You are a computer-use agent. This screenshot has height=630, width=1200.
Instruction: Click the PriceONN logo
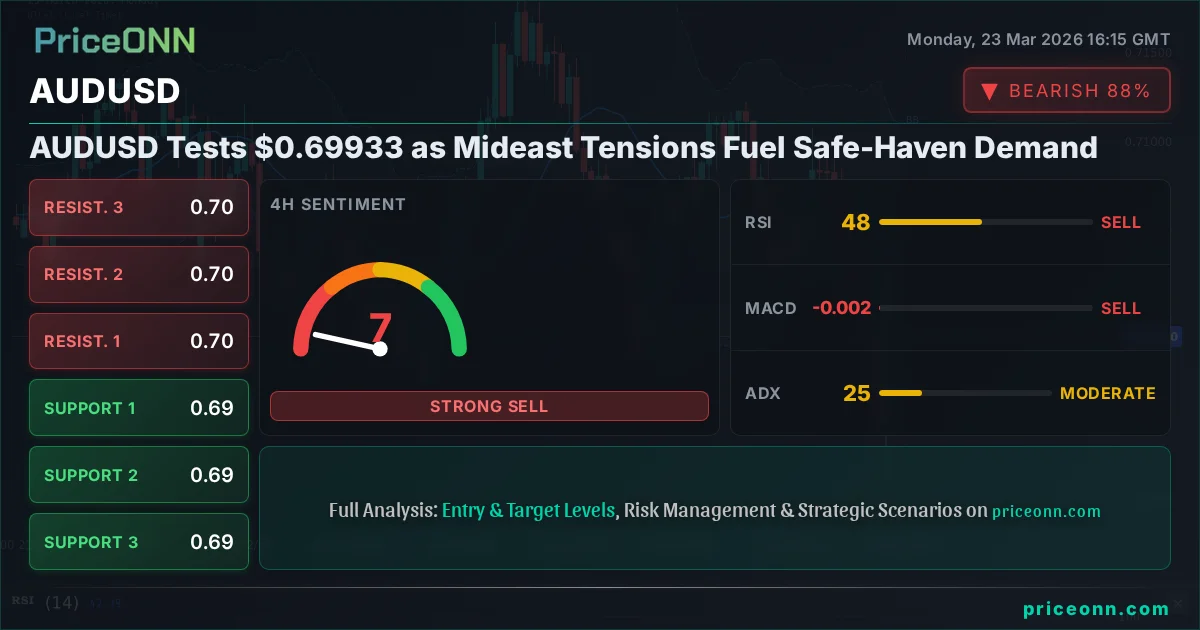pyautogui.click(x=115, y=40)
